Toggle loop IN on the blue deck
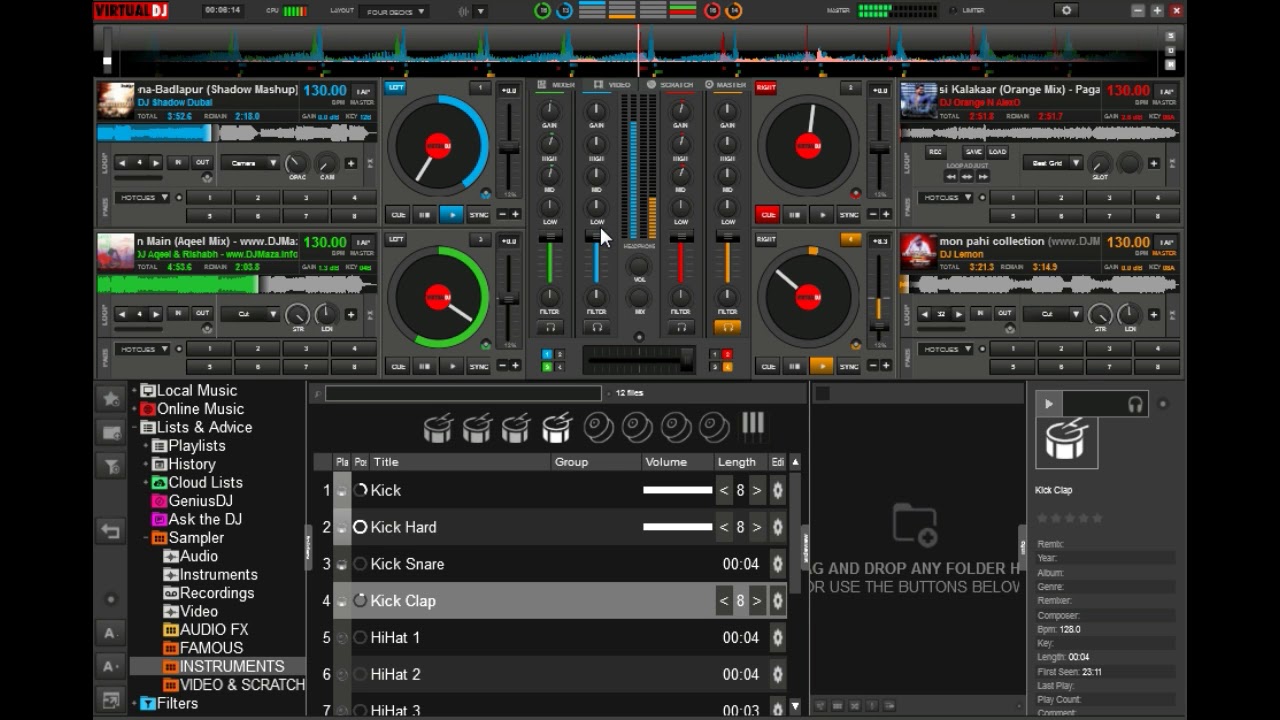Viewport: 1280px width, 720px height. click(178, 162)
